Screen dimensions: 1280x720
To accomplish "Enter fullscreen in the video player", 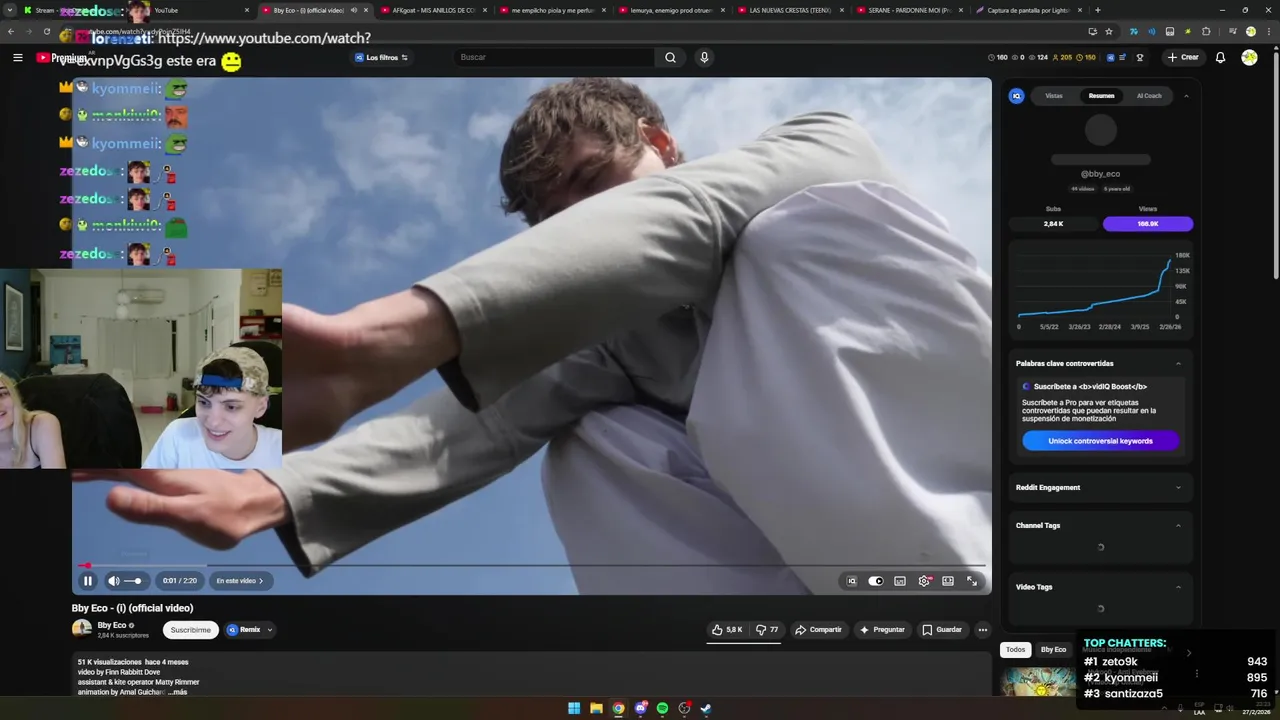I will pos(972,581).
